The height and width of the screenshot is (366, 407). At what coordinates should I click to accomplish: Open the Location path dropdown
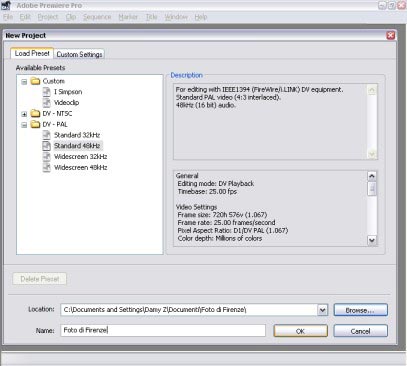pos(322,310)
